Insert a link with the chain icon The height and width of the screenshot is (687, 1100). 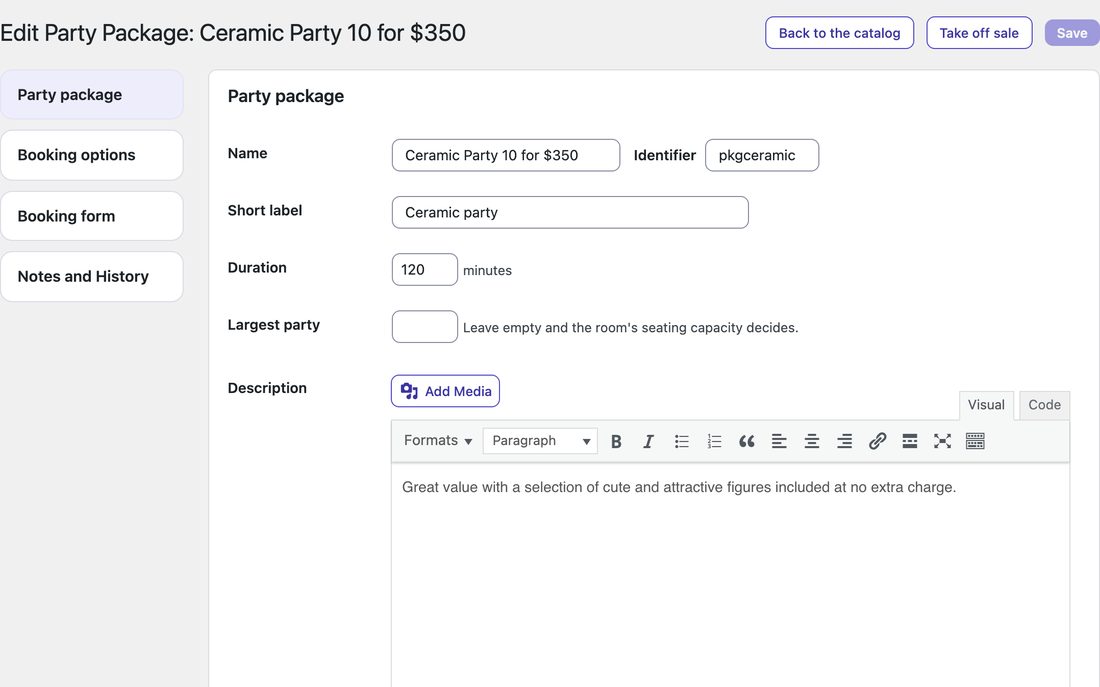tap(877, 441)
